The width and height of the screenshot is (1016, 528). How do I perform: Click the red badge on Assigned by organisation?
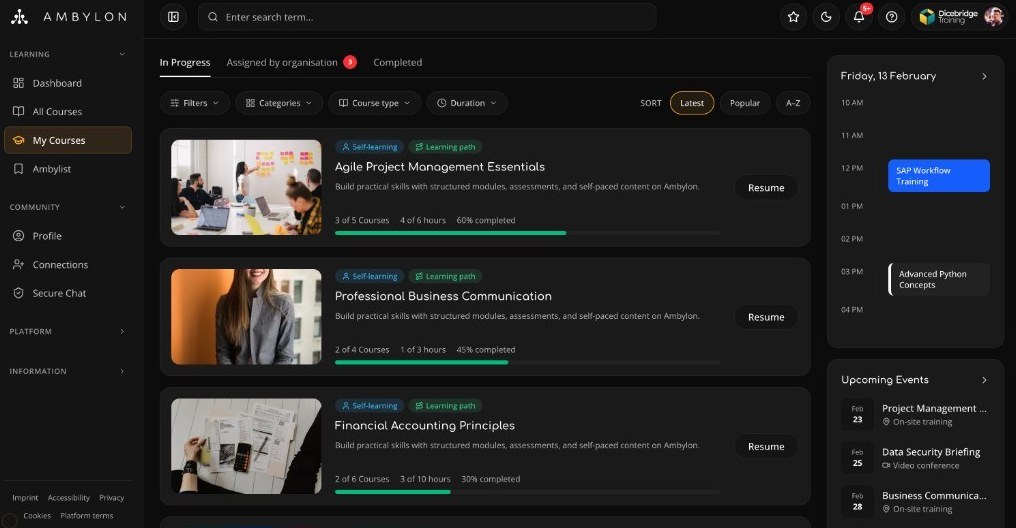[350, 62]
